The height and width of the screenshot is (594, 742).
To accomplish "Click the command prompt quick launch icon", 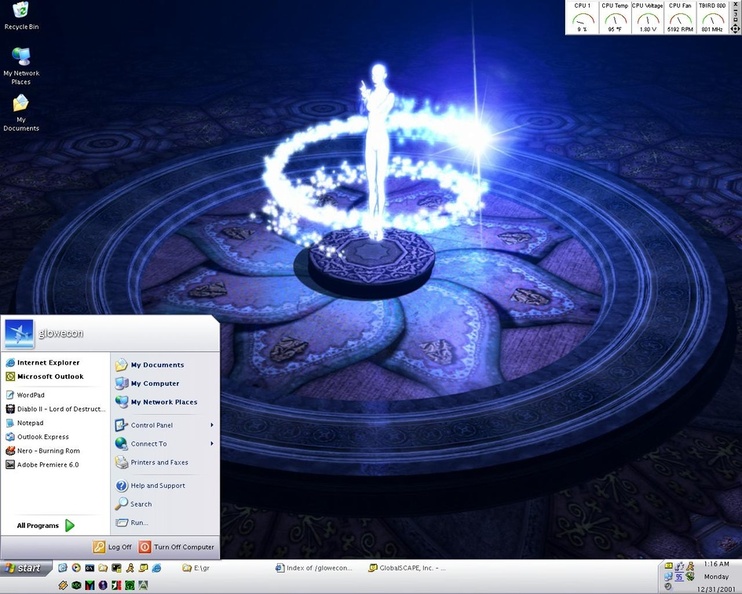I will 89,568.
